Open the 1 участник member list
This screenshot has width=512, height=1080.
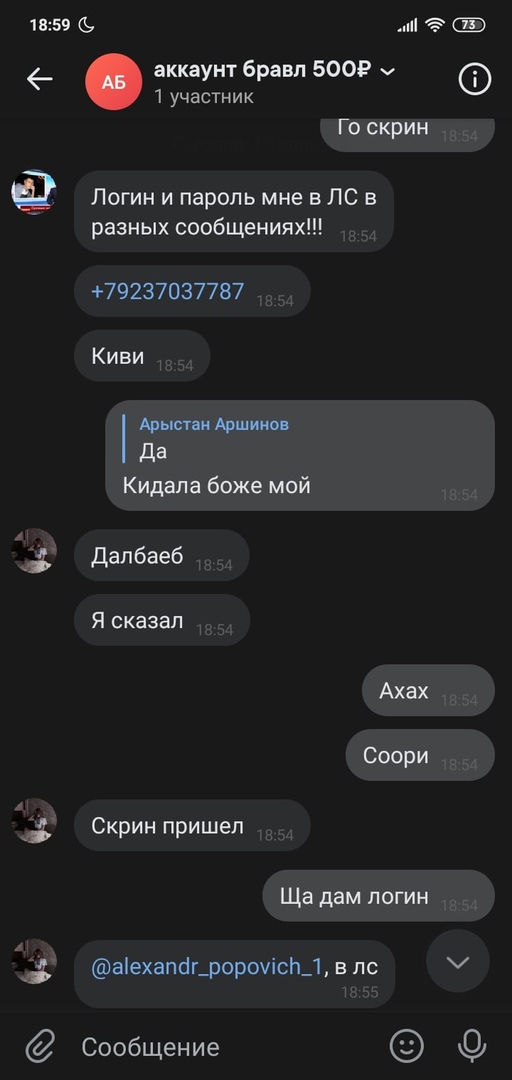(204, 96)
